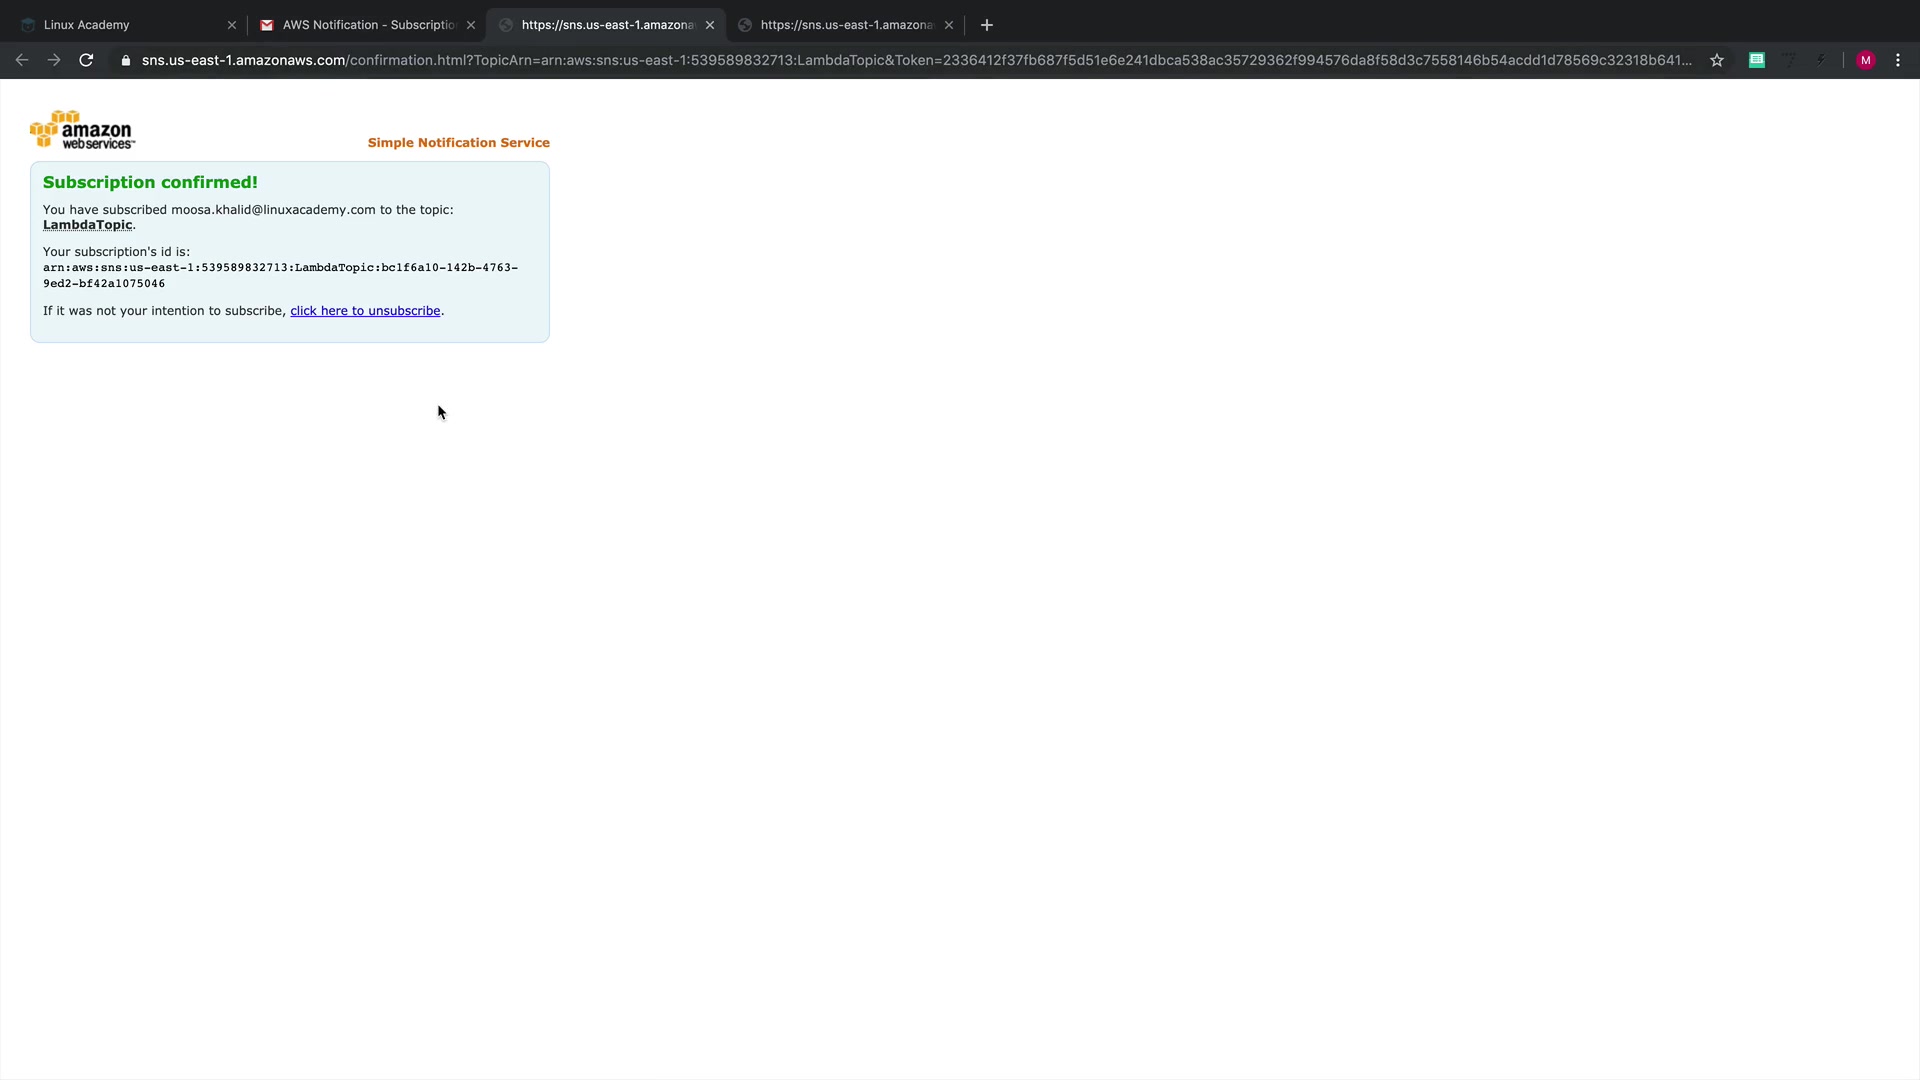
Task: Open the Chrome three-dot menu
Action: point(1898,60)
